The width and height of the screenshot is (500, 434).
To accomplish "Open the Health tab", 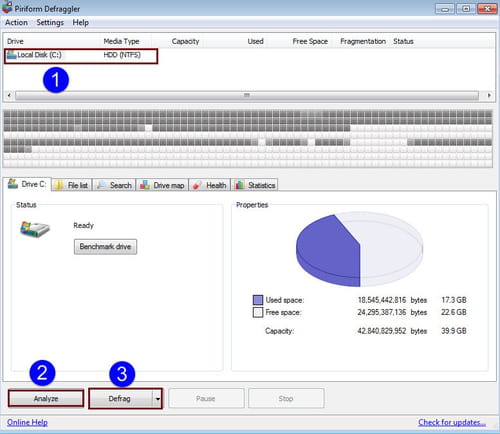I will click(210, 185).
